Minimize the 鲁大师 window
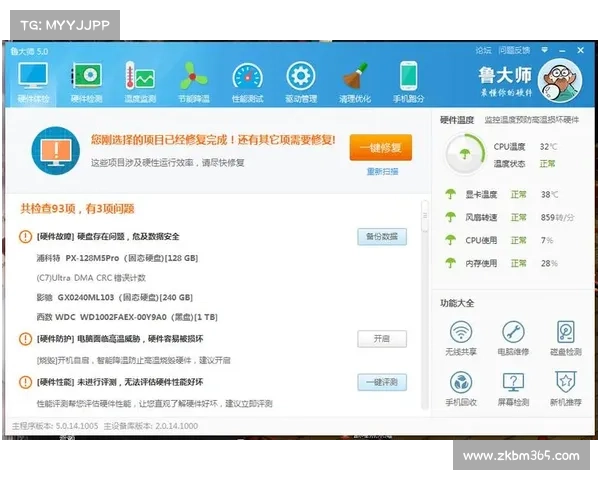This screenshot has height=480, width=600. coord(562,51)
